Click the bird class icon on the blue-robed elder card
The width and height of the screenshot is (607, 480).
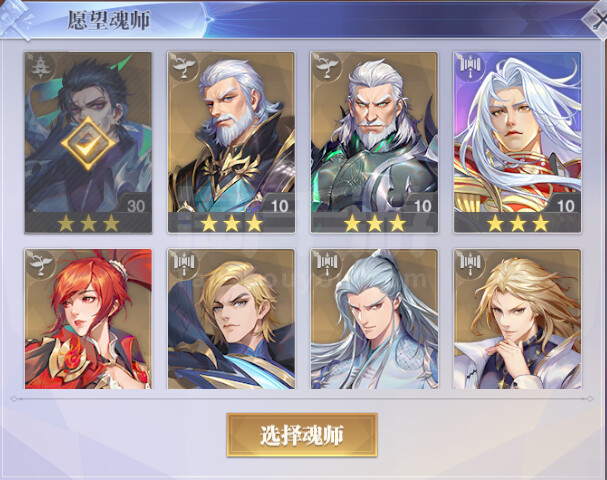[183, 68]
